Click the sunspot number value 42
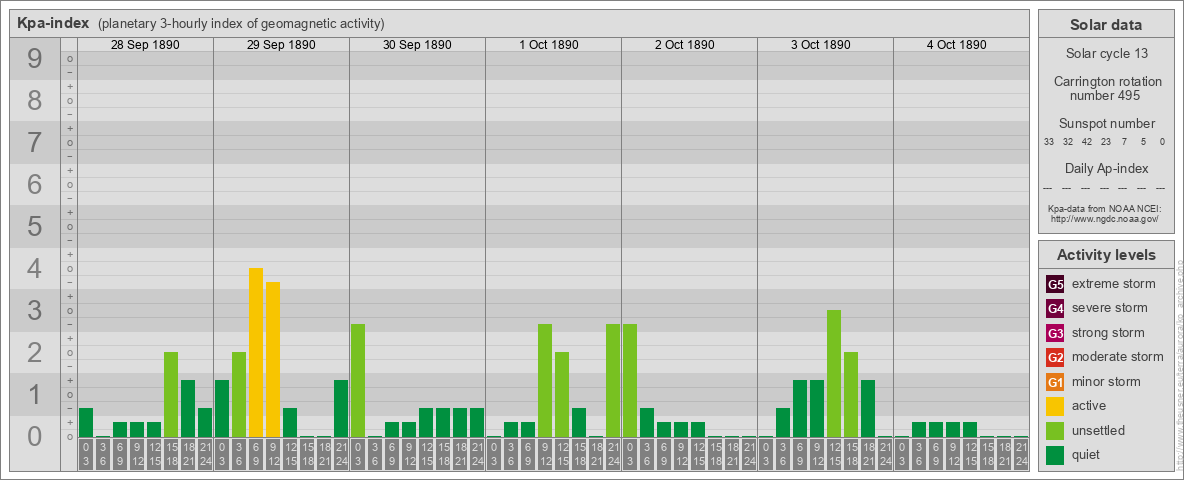 pos(1087,142)
